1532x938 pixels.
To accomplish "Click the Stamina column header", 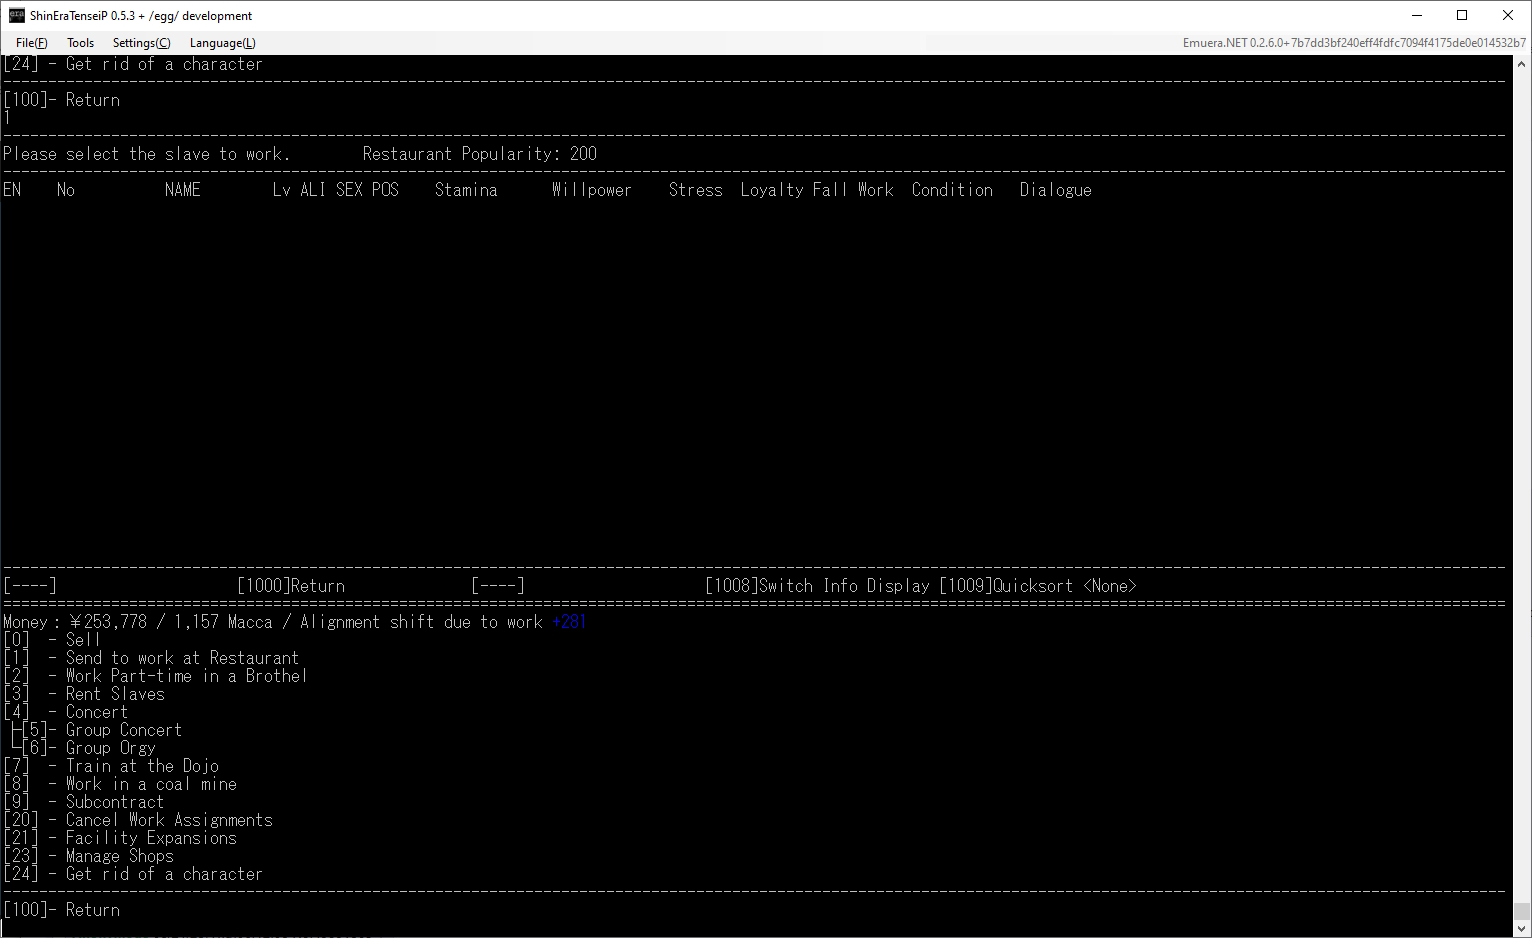I will click(x=466, y=190).
